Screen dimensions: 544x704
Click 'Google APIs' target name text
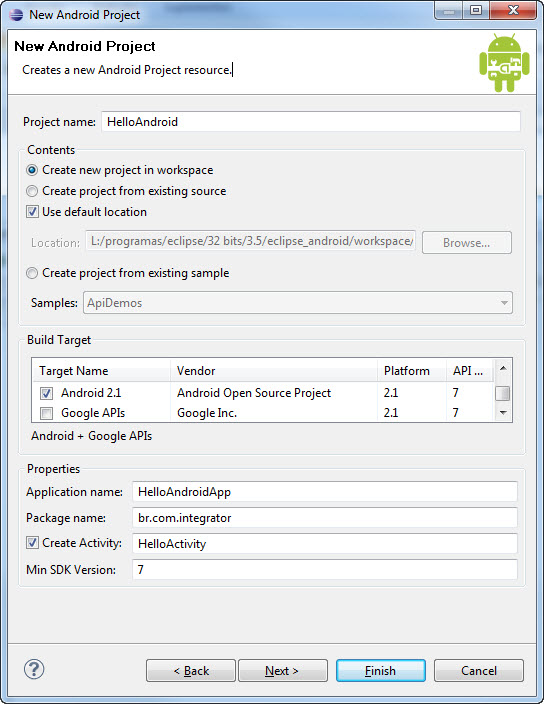tap(93, 413)
